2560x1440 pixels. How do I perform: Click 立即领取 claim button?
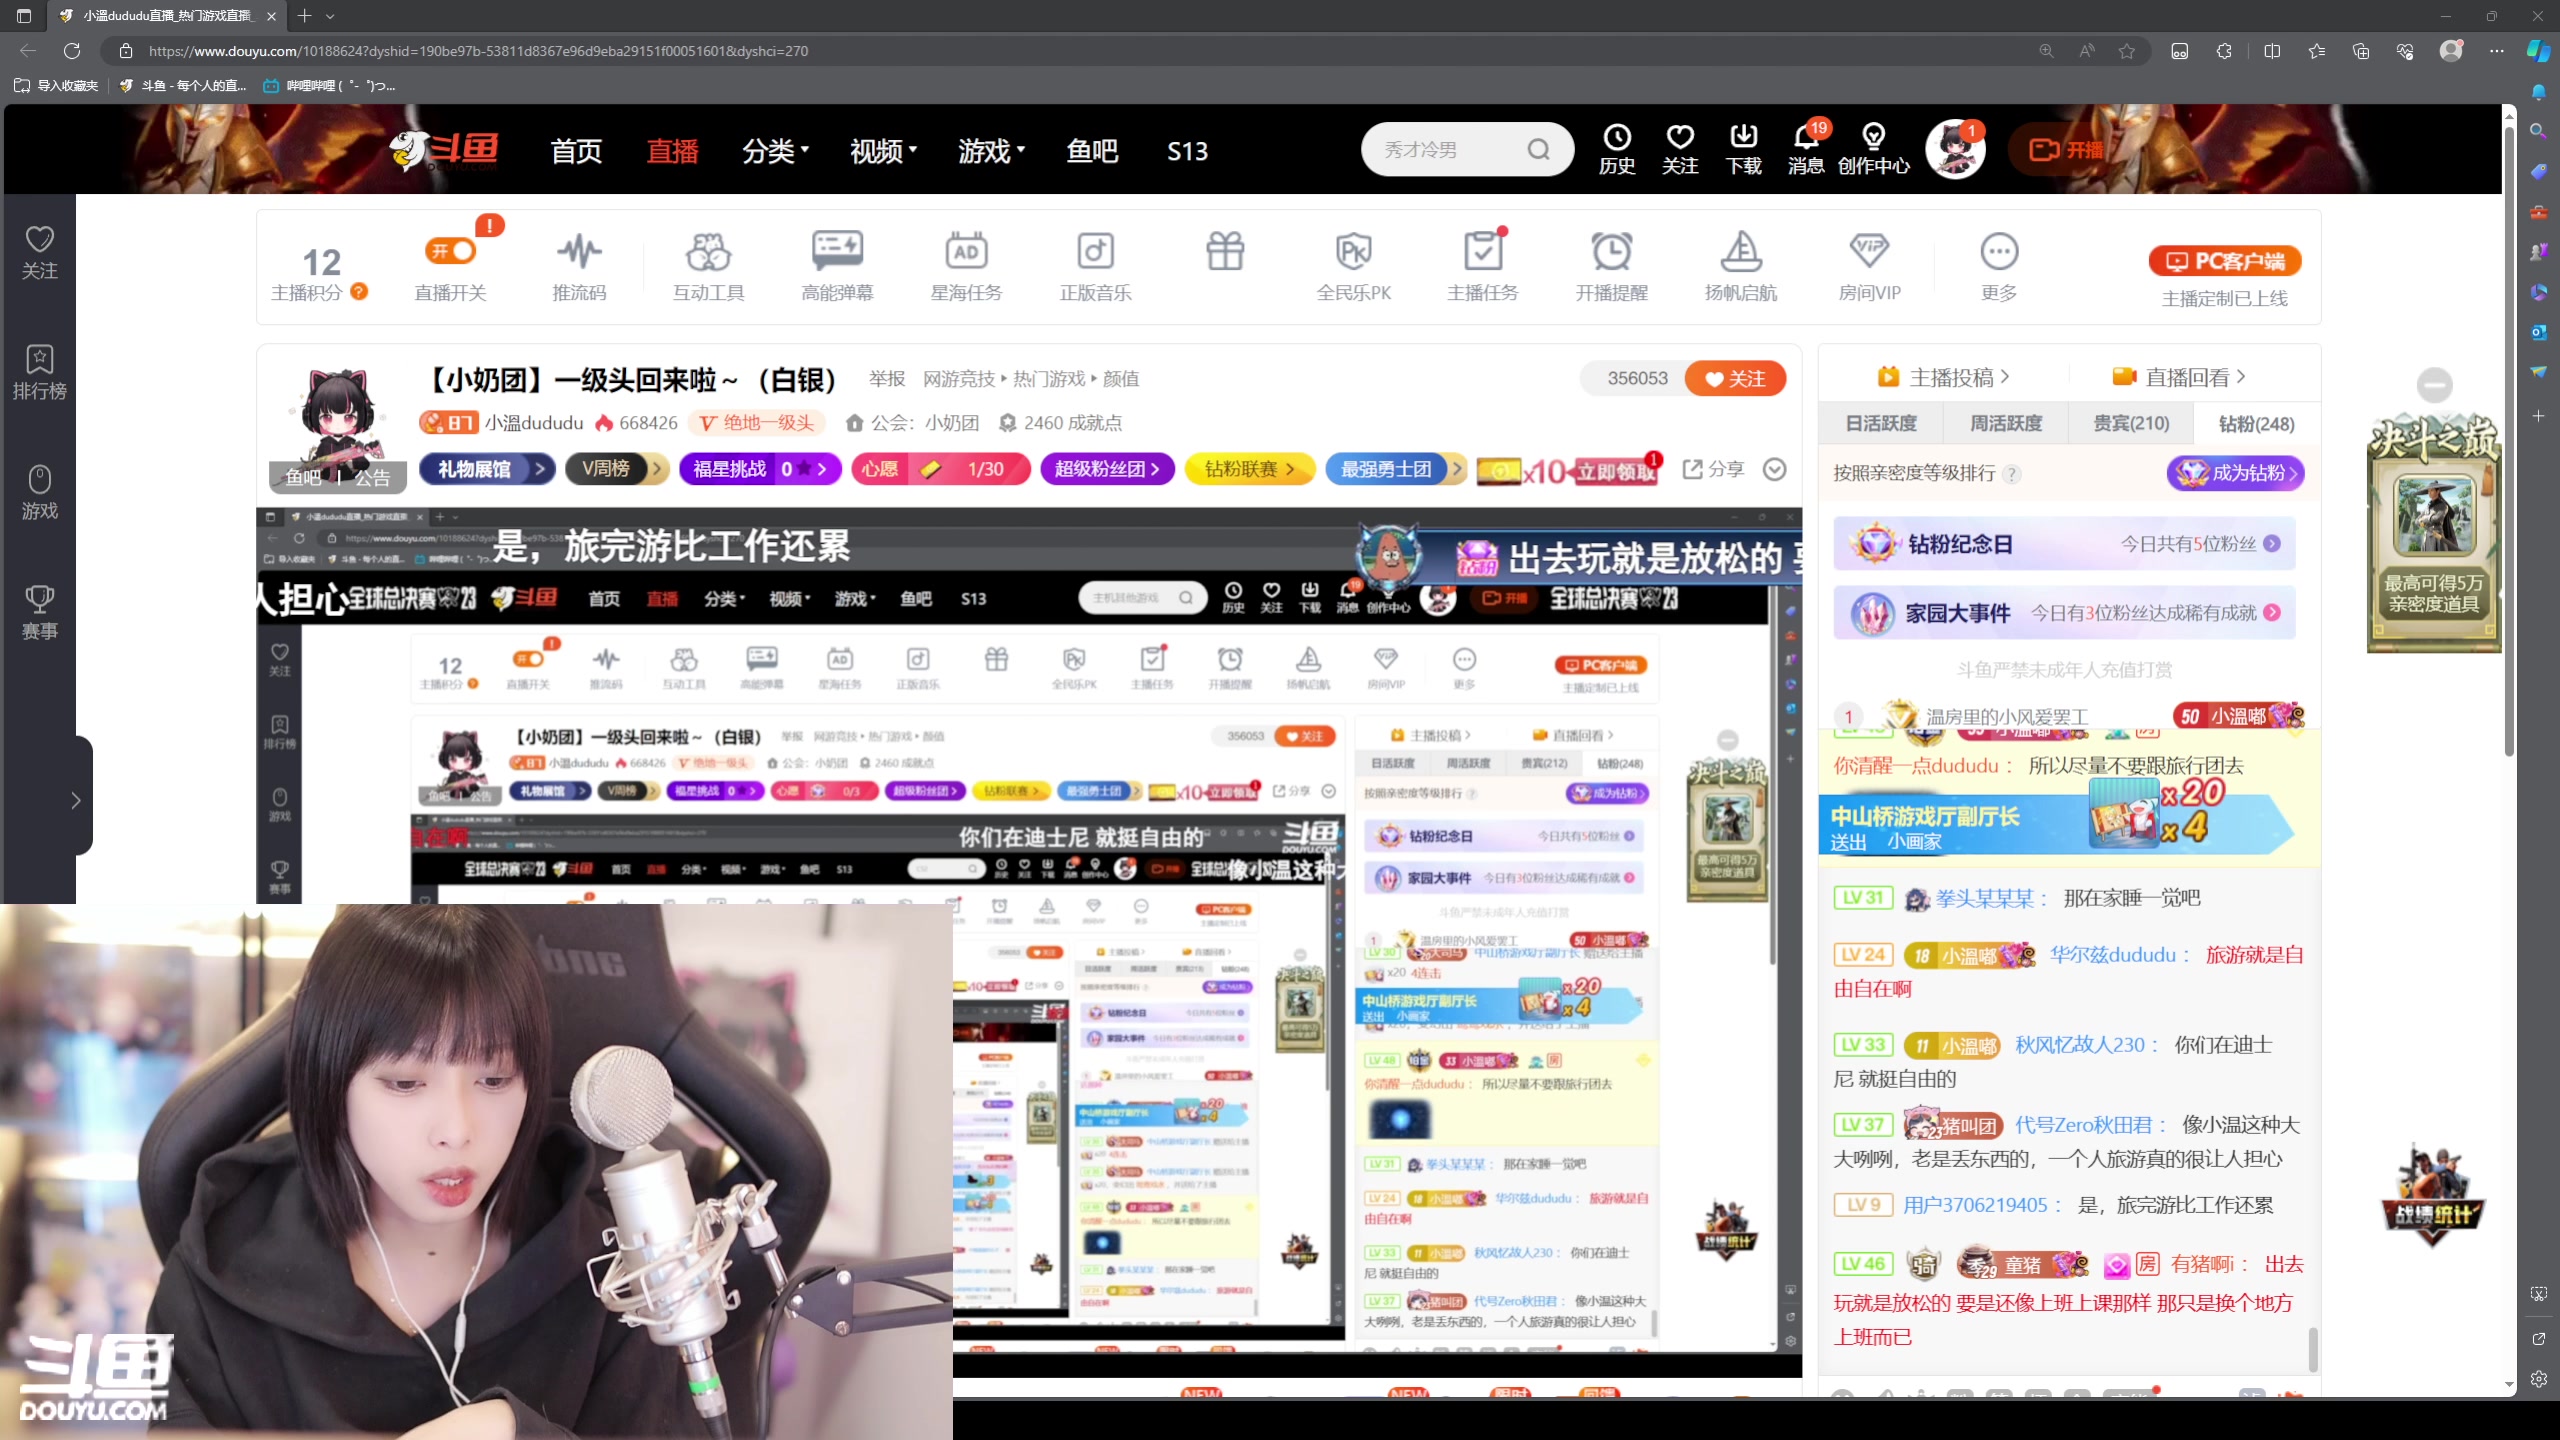point(1614,471)
